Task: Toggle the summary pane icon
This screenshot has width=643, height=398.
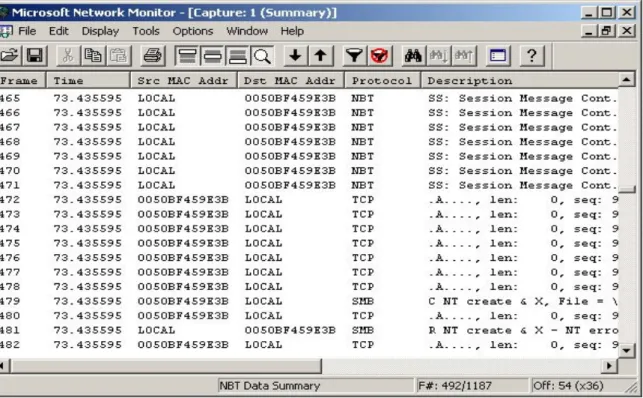Action: tap(187, 56)
